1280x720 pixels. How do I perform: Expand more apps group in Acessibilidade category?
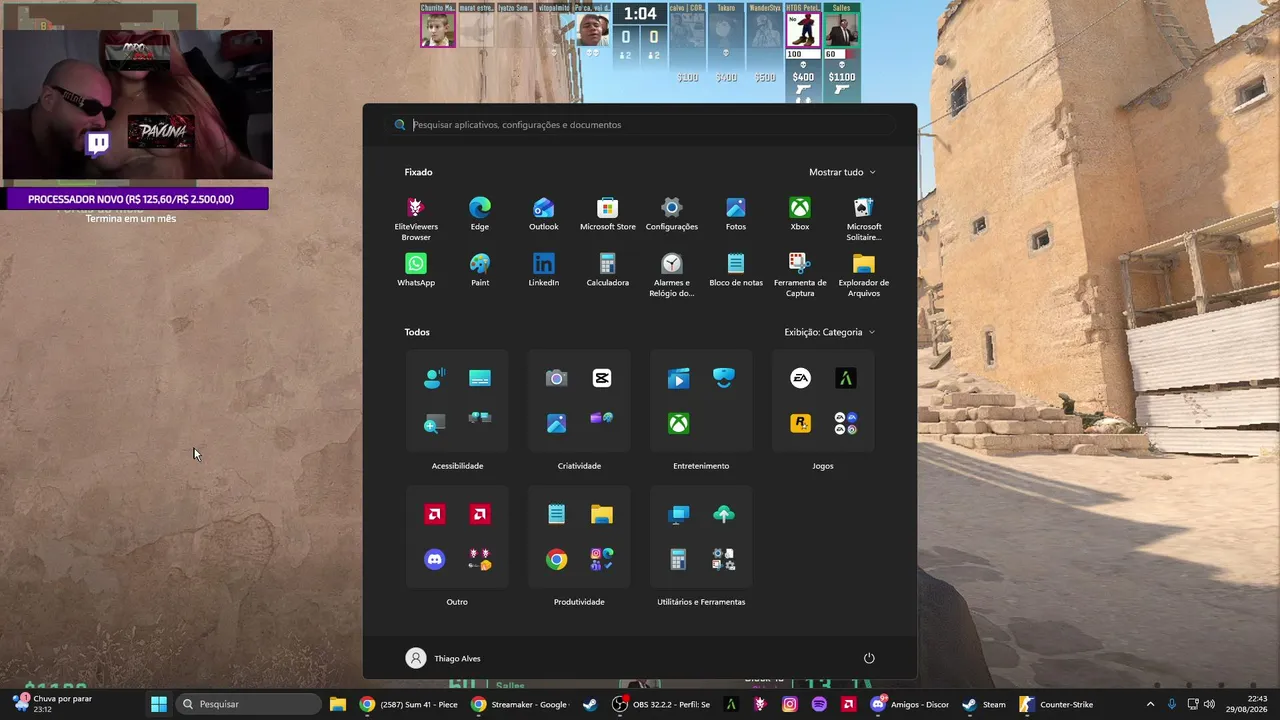pyautogui.click(x=480, y=419)
